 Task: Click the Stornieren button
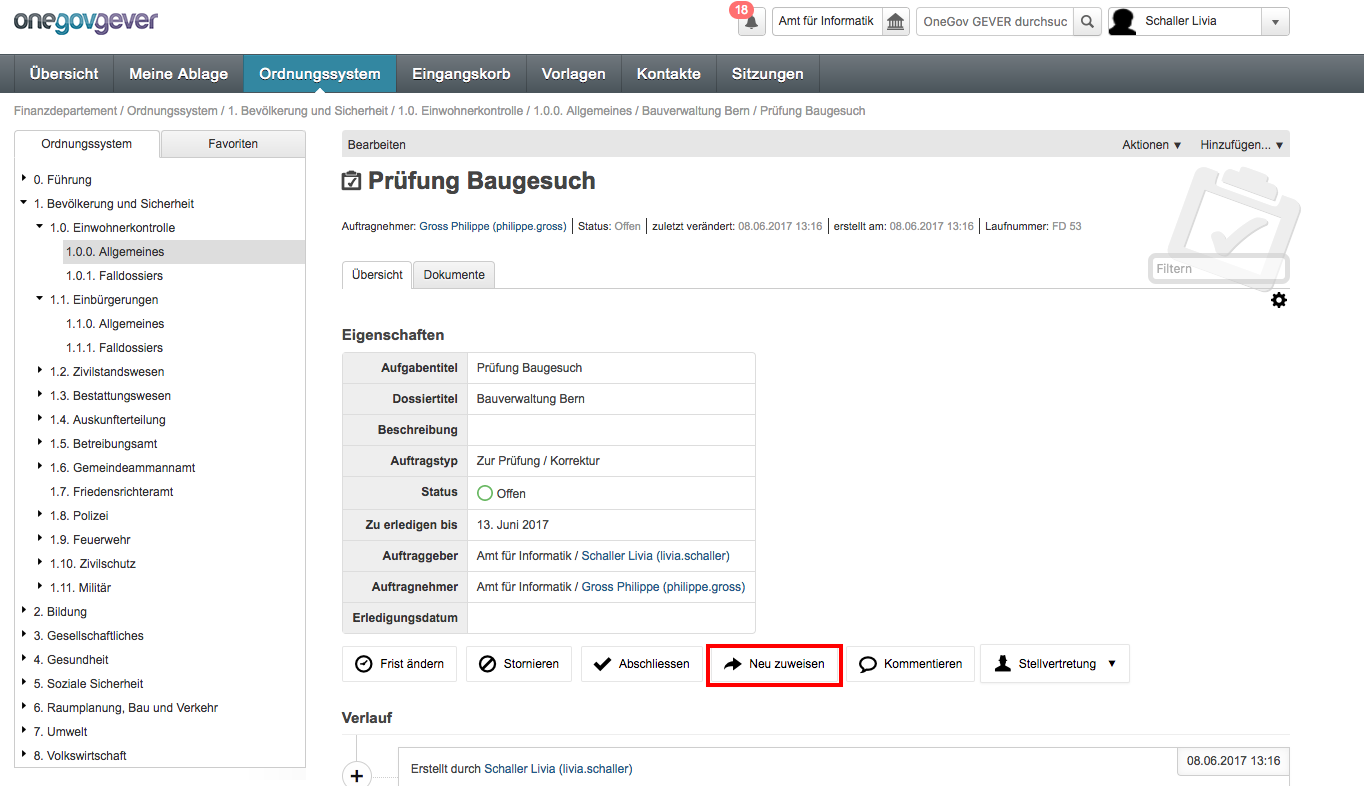click(x=519, y=664)
